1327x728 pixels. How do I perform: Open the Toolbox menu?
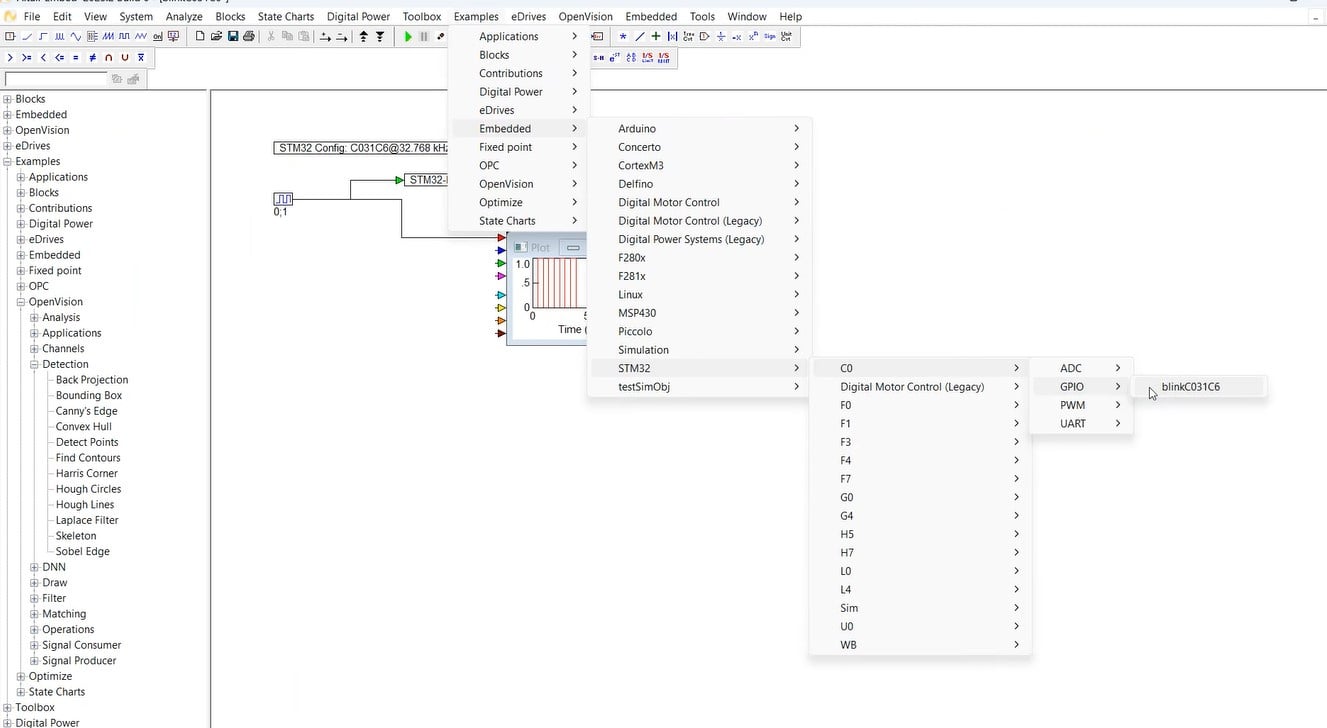(x=422, y=16)
